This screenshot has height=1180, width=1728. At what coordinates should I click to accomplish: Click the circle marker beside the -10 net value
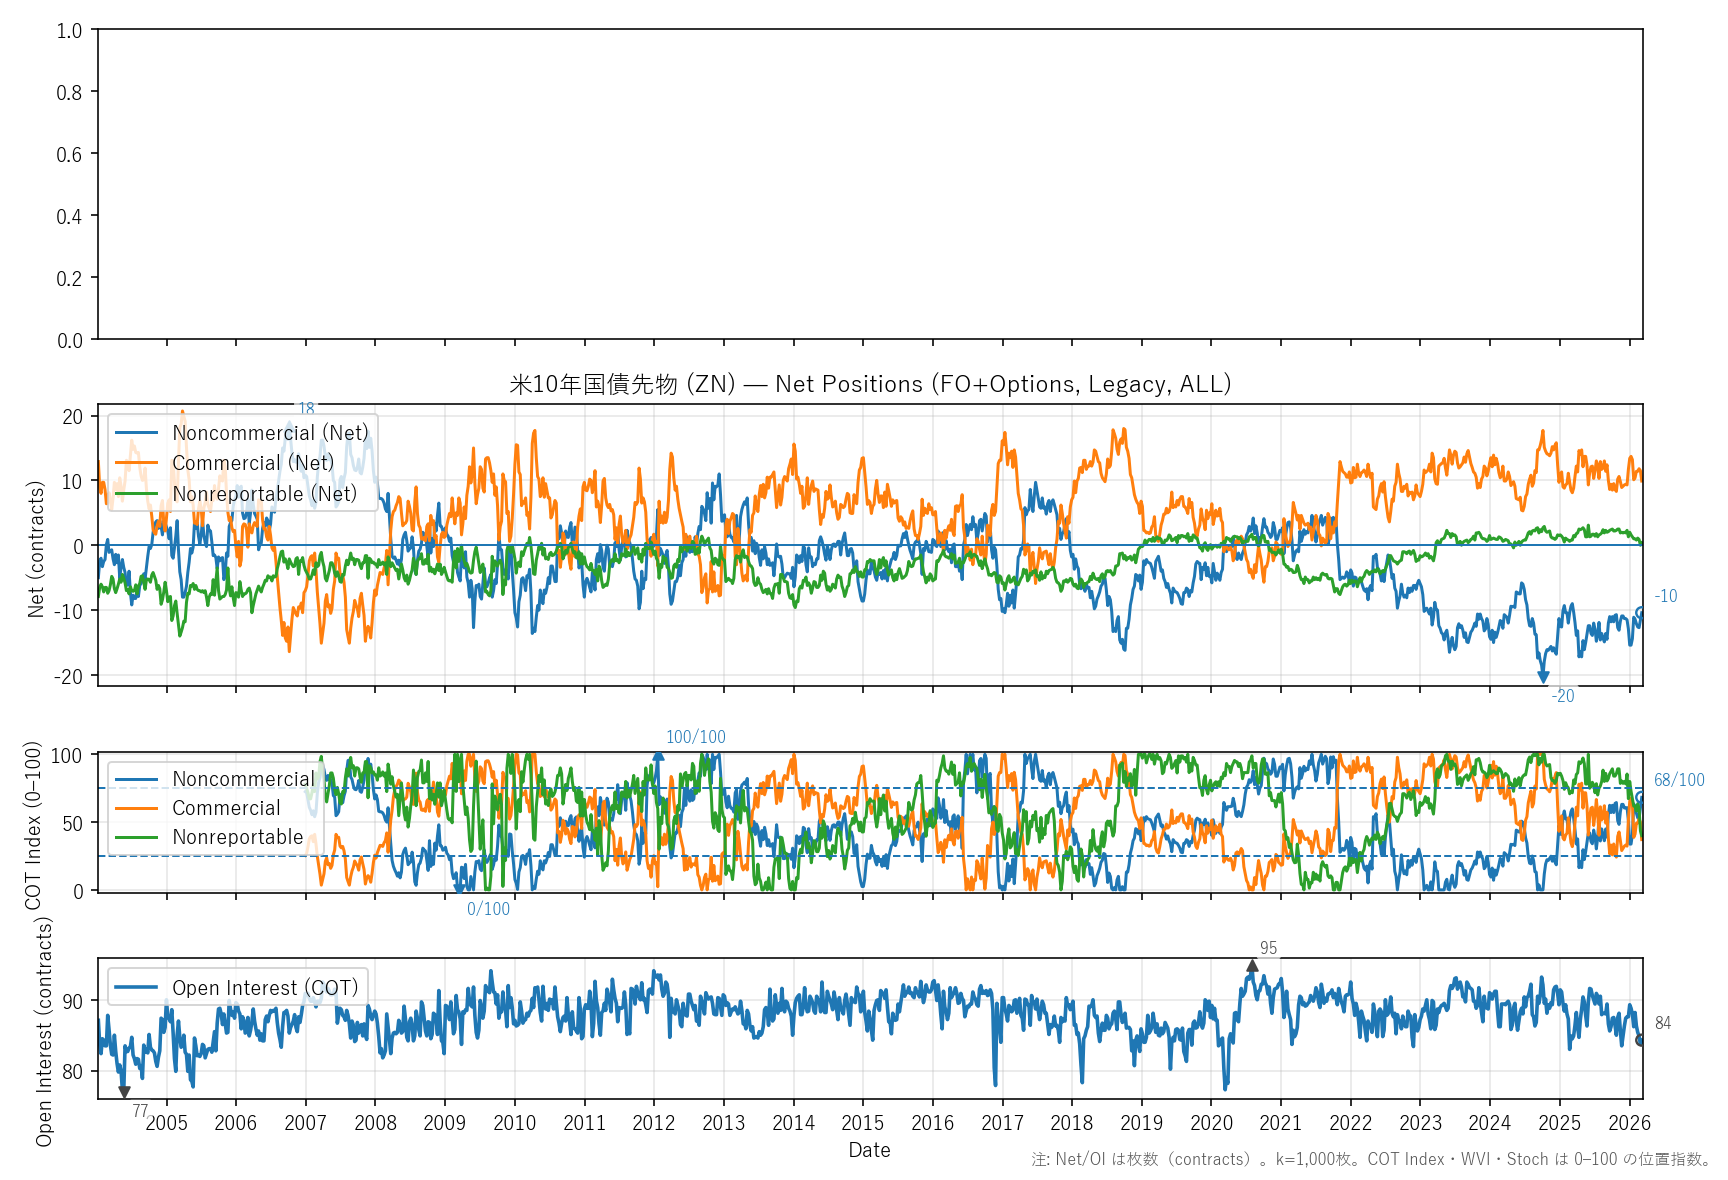[x=1640, y=611]
